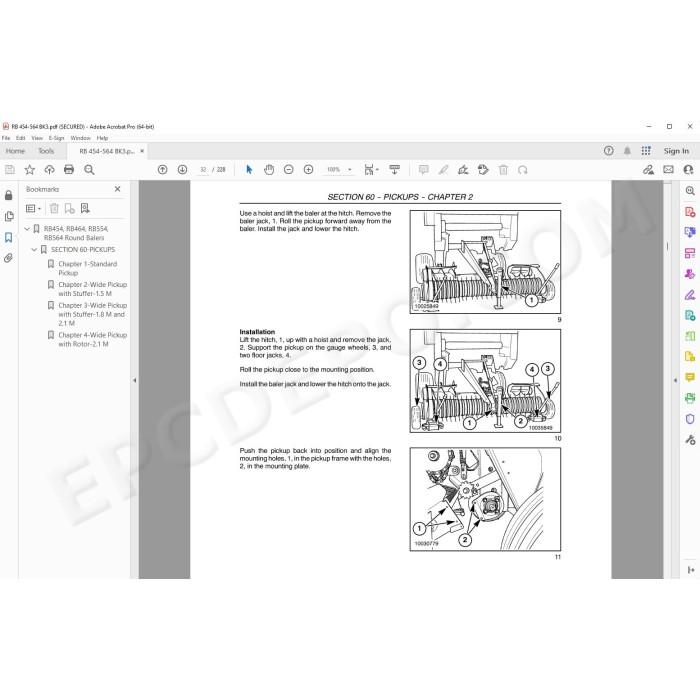Collapse the SECTION 60-PICKUPS bookmark
Viewport: 700px width, 700px height.
click(34, 250)
